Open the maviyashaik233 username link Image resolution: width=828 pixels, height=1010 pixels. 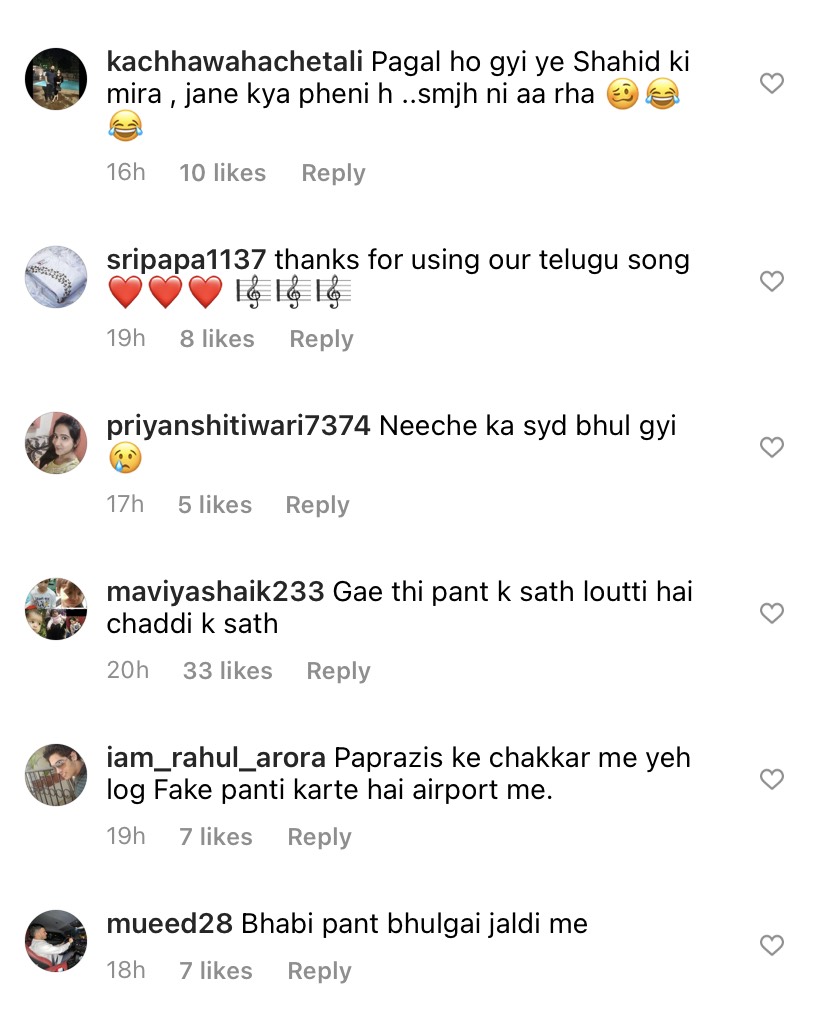pyautogui.click(x=215, y=592)
